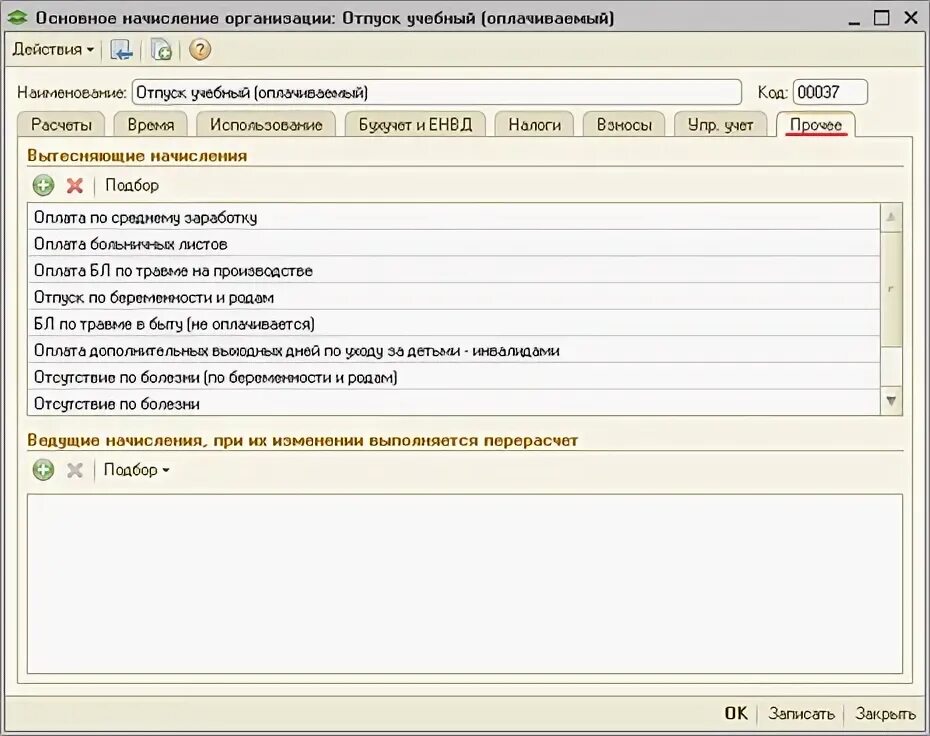Select the Взносы tab
Image resolution: width=930 pixels, height=736 pixels.
coord(624,125)
